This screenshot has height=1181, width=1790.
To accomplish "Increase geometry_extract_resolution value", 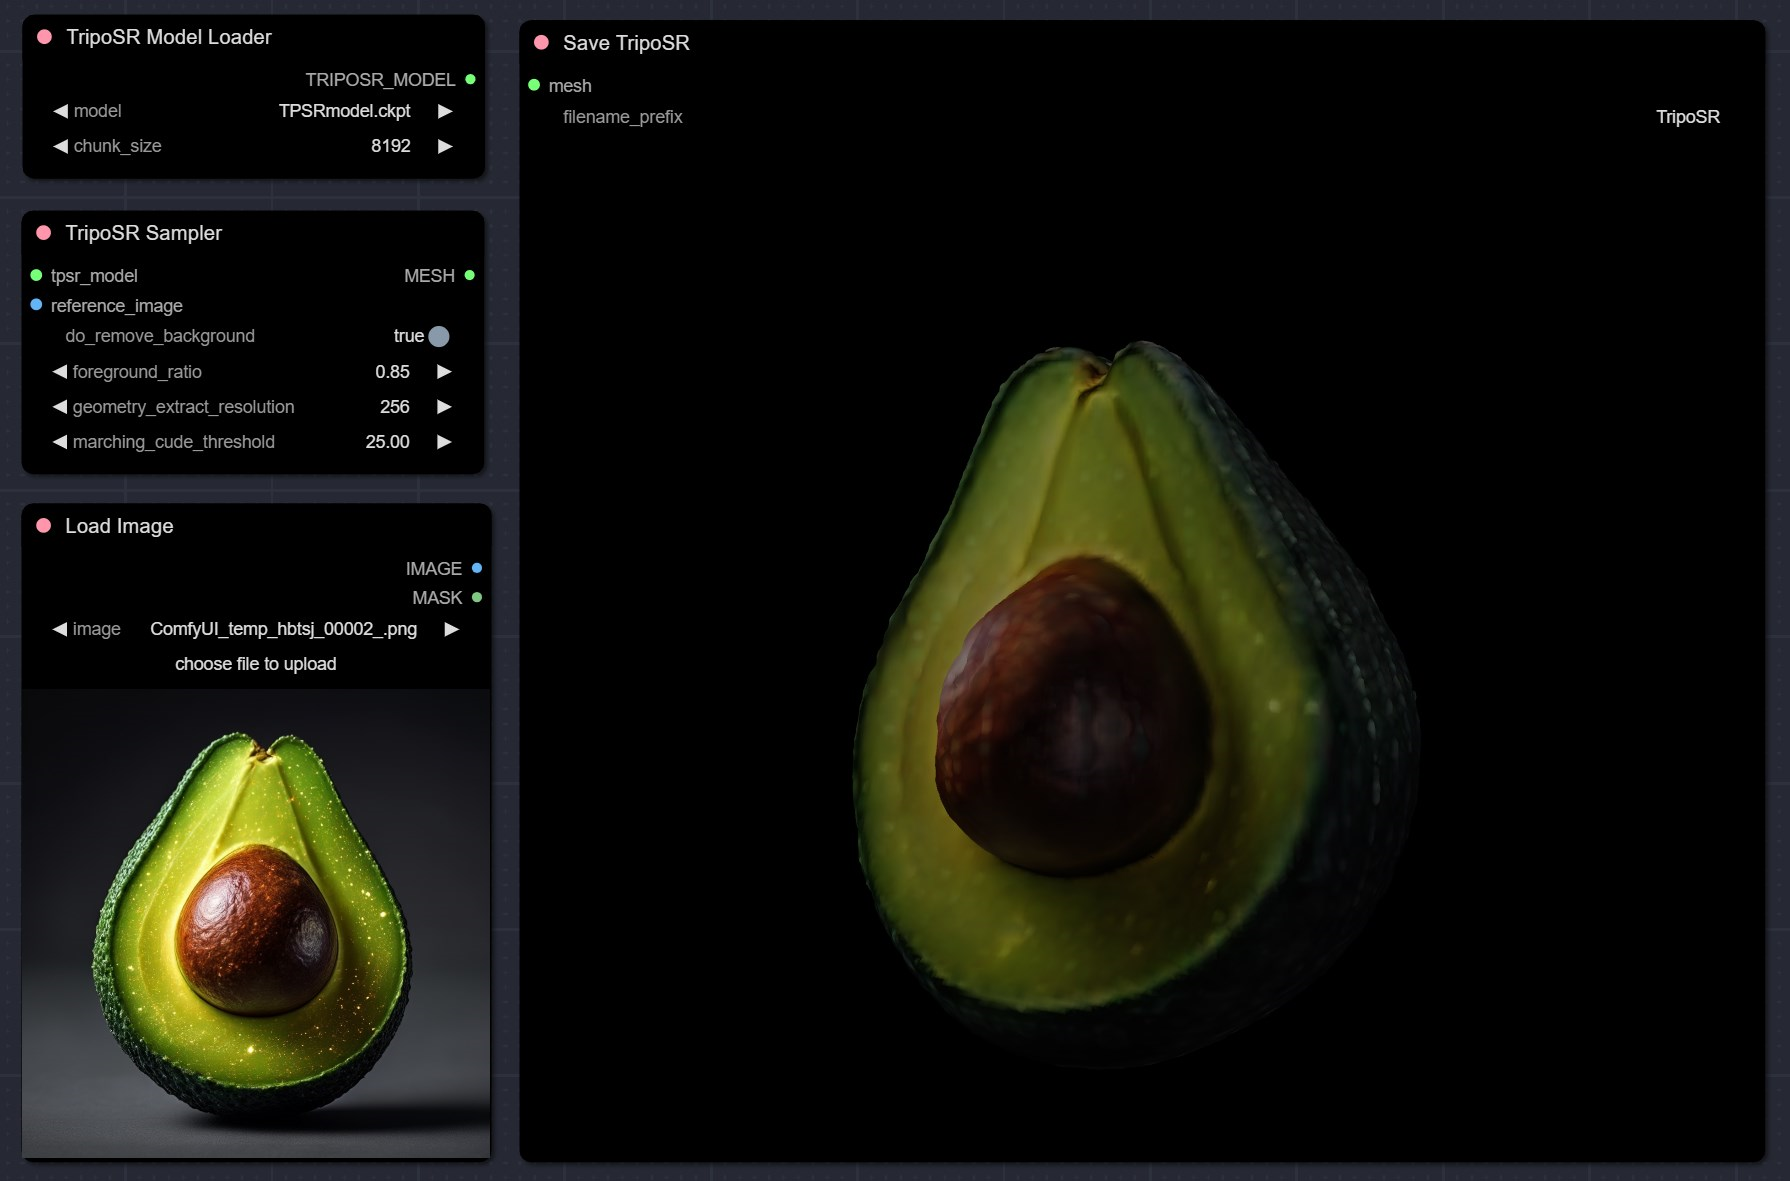I will click(x=444, y=407).
